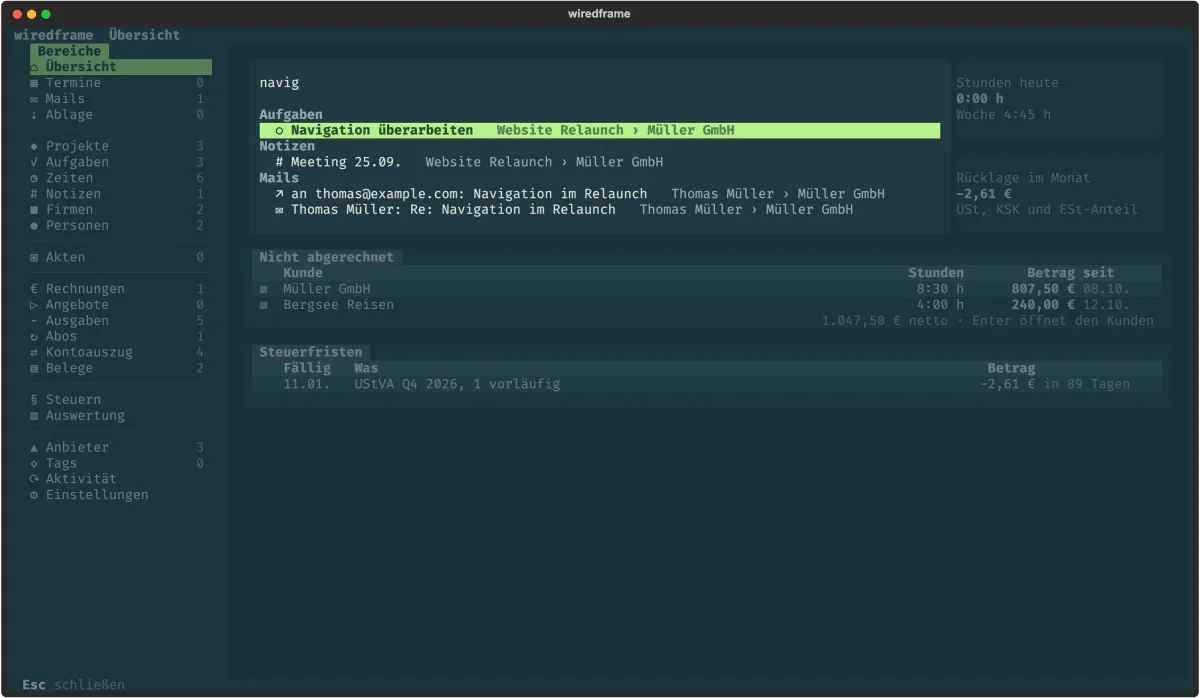This screenshot has width=1200, height=698.
Task: Click the calendar icon beside Termine
Action: click(34, 83)
